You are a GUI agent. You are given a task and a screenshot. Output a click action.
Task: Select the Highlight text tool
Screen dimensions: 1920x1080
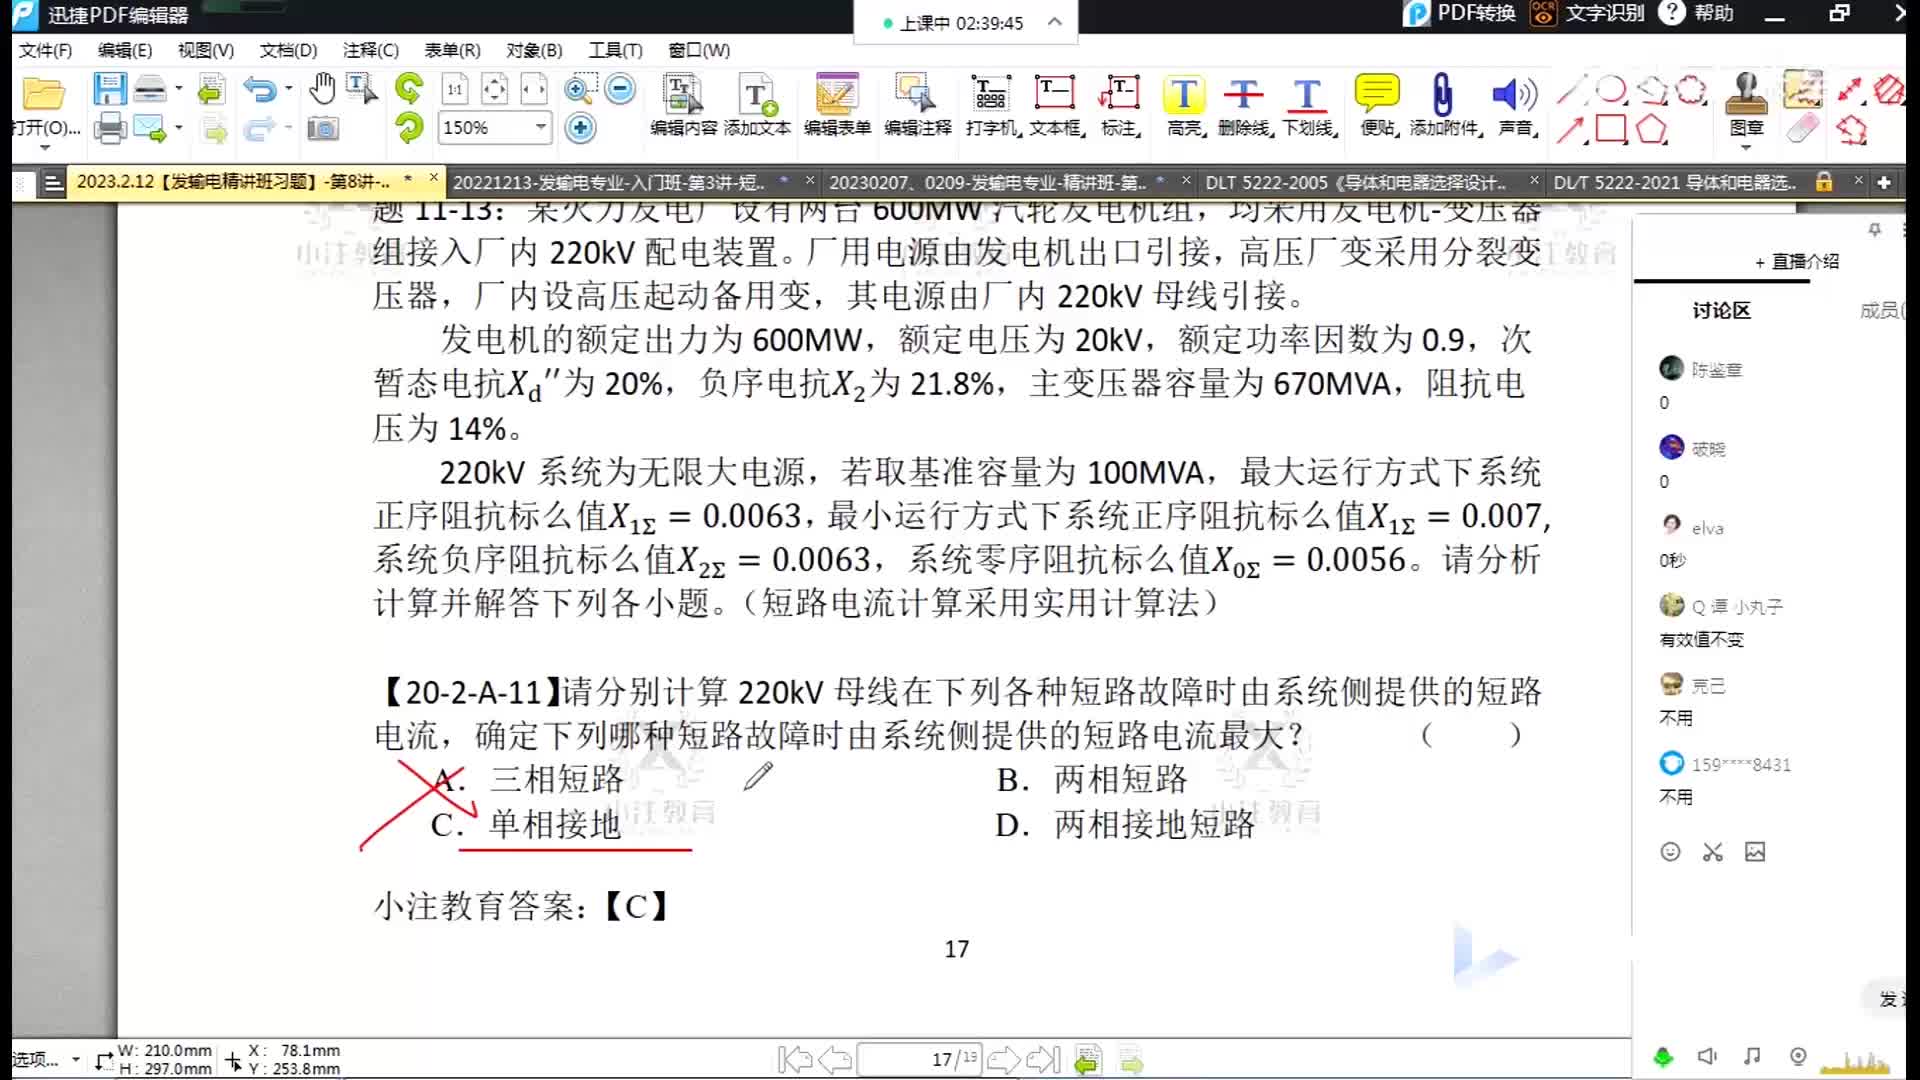[x=1184, y=95]
